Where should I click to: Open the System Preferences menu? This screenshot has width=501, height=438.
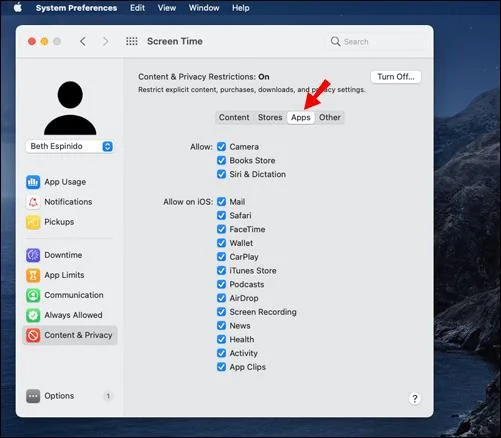click(76, 8)
